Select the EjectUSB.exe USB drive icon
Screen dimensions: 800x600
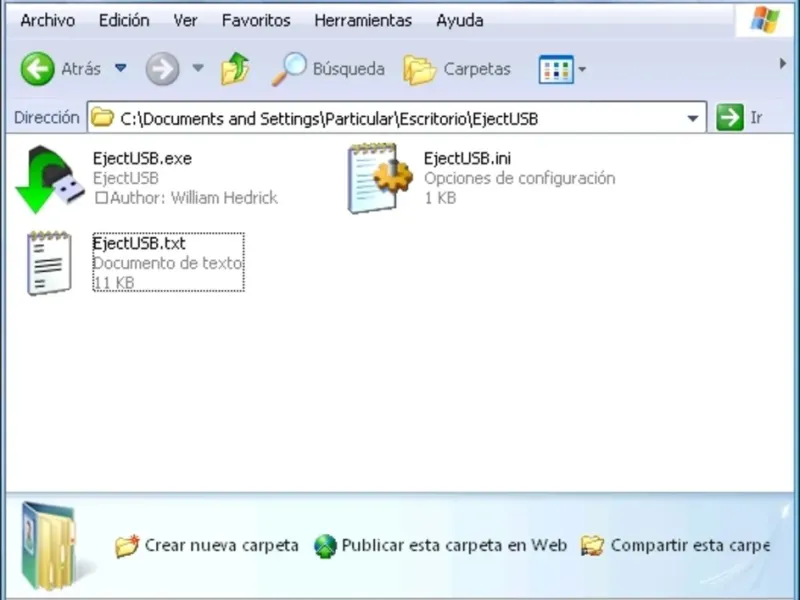pos(50,179)
